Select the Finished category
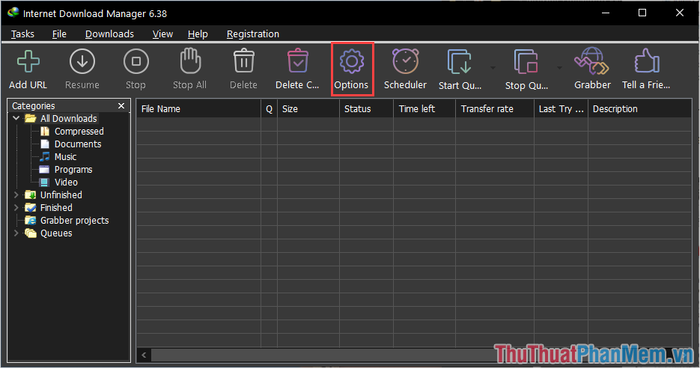Viewport: 700px width, 368px height. [x=56, y=208]
